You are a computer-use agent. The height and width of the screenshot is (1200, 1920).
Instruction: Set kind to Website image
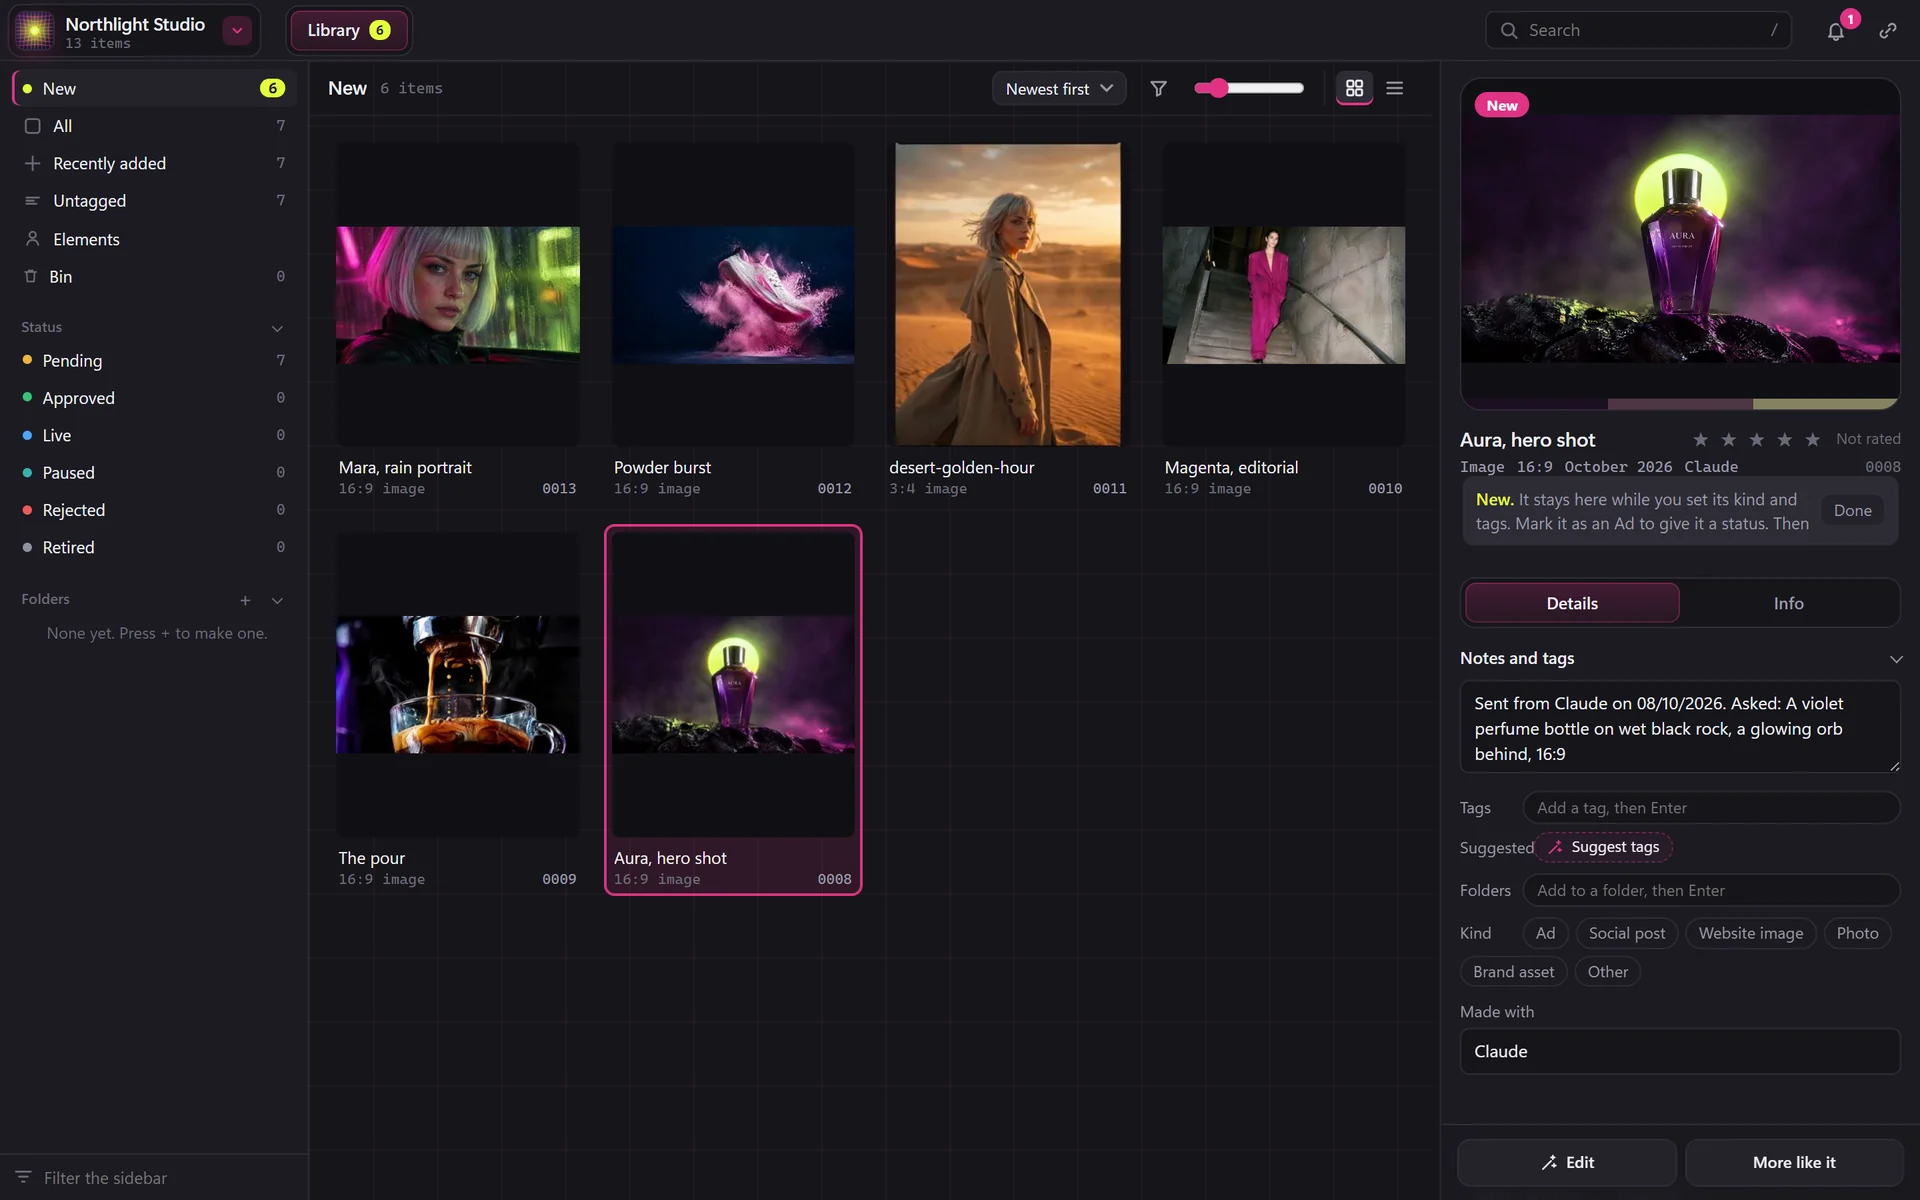click(1751, 933)
